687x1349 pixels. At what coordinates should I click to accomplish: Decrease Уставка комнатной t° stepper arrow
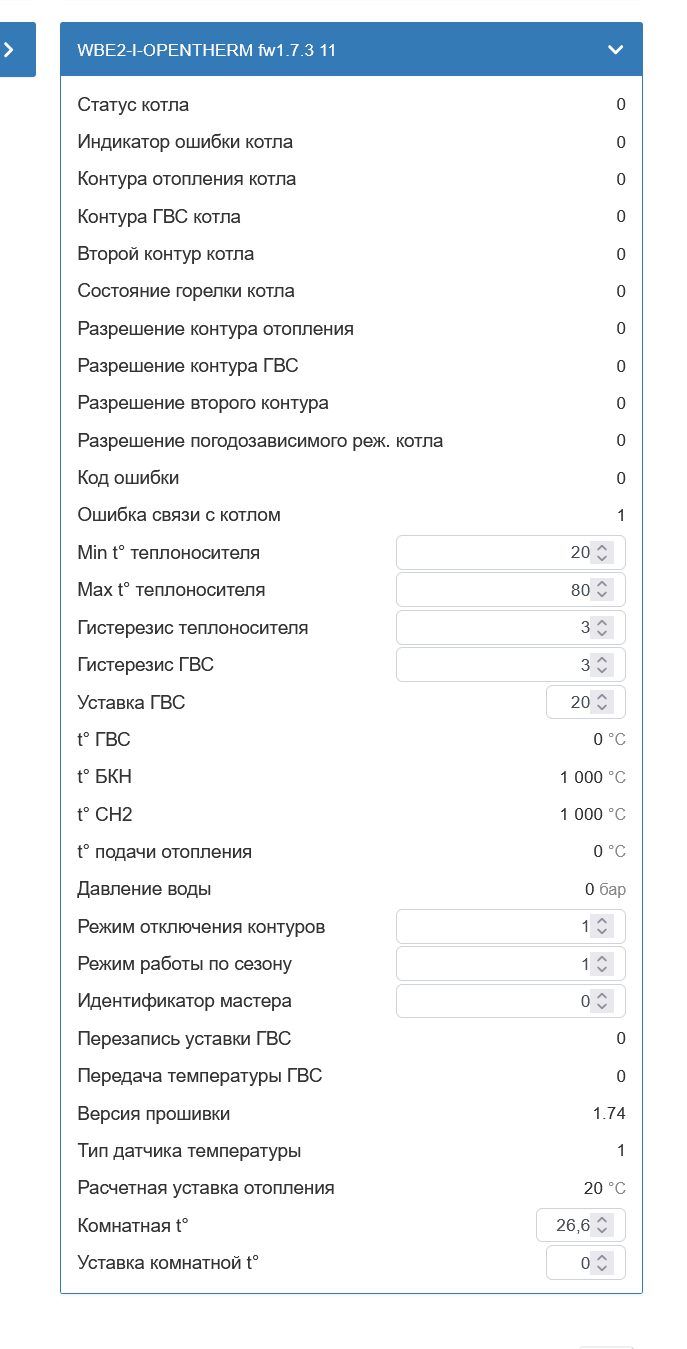coord(602,1268)
